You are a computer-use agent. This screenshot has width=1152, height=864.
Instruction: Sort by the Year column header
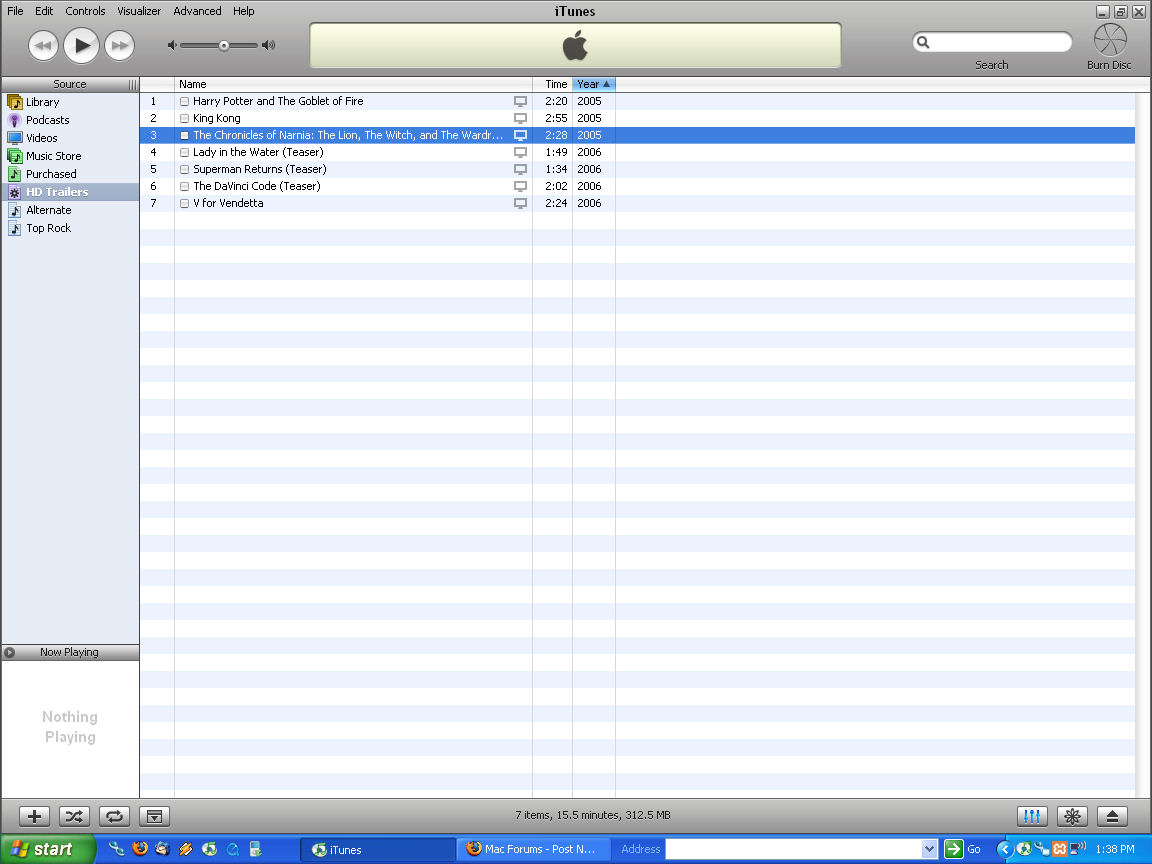[x=594, y=84]
